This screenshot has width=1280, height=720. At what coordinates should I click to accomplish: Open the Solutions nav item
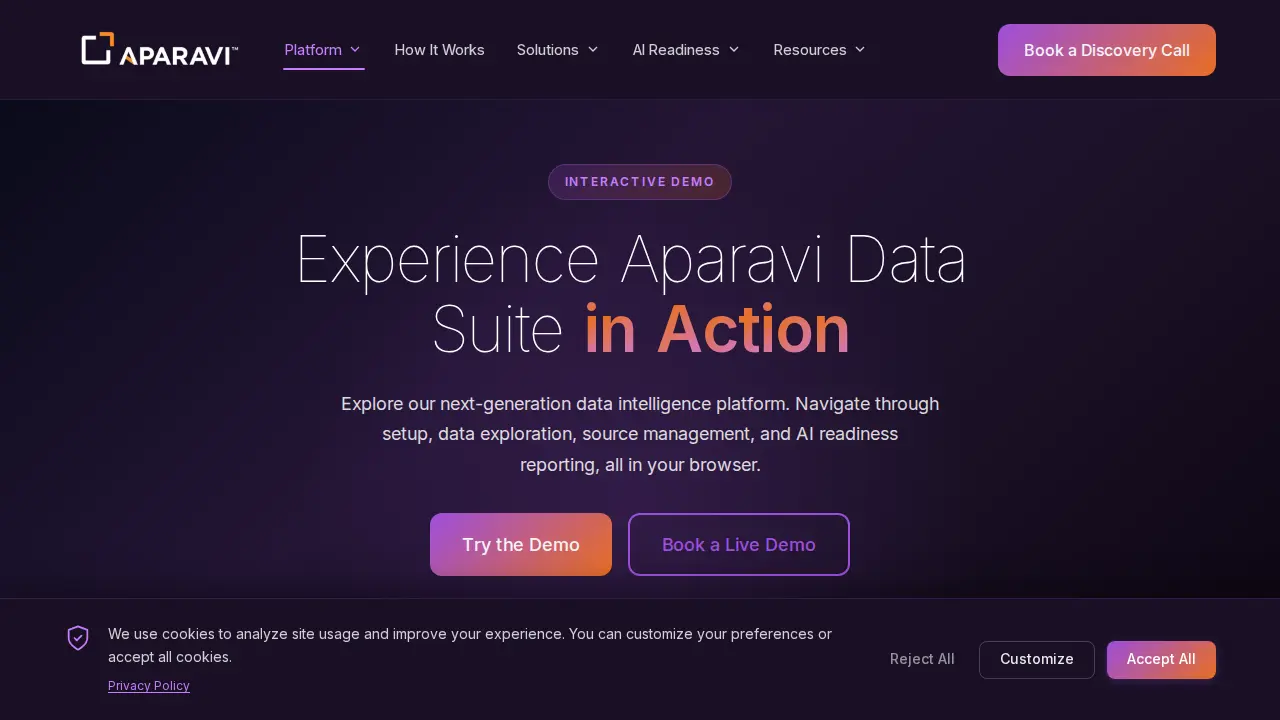(548, 49)
